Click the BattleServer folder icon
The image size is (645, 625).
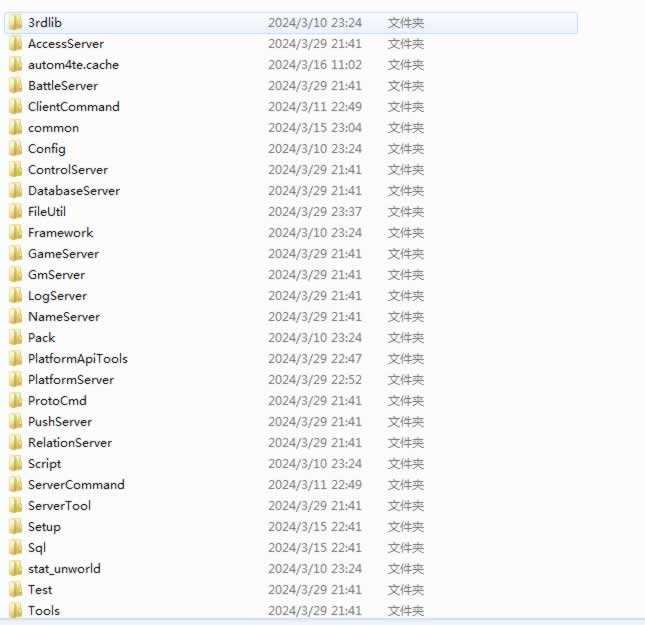[x=15, y=86]
